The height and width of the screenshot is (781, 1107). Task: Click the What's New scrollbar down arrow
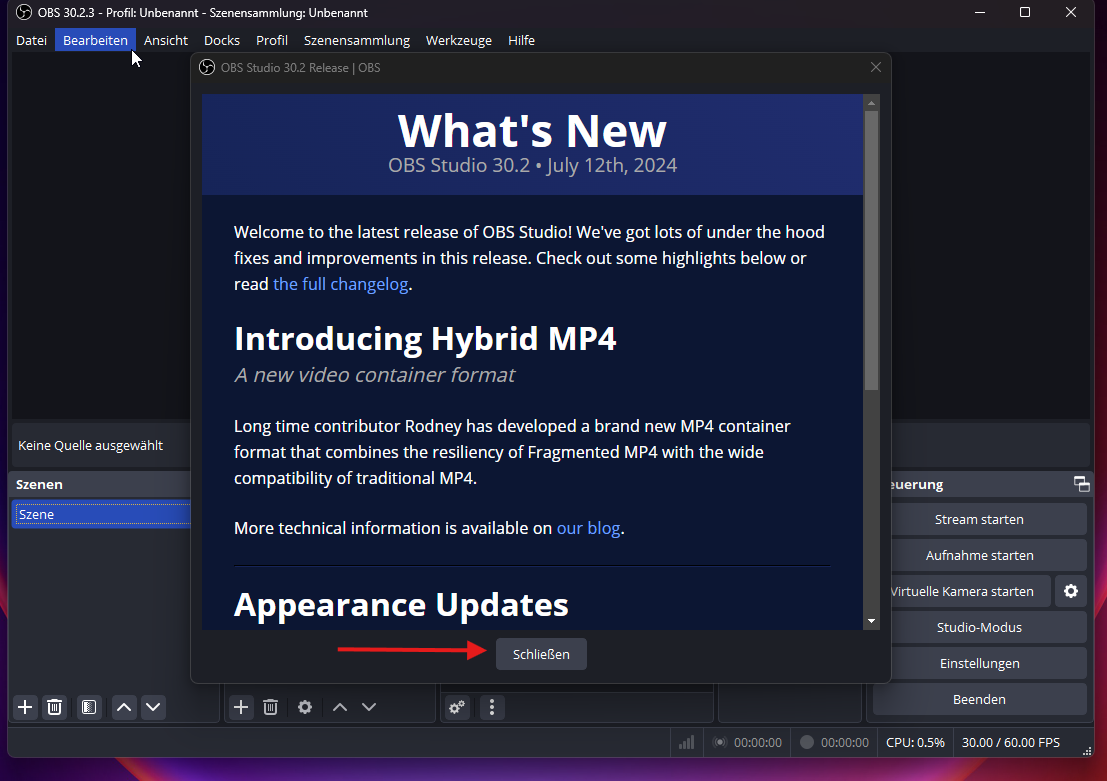871,621
